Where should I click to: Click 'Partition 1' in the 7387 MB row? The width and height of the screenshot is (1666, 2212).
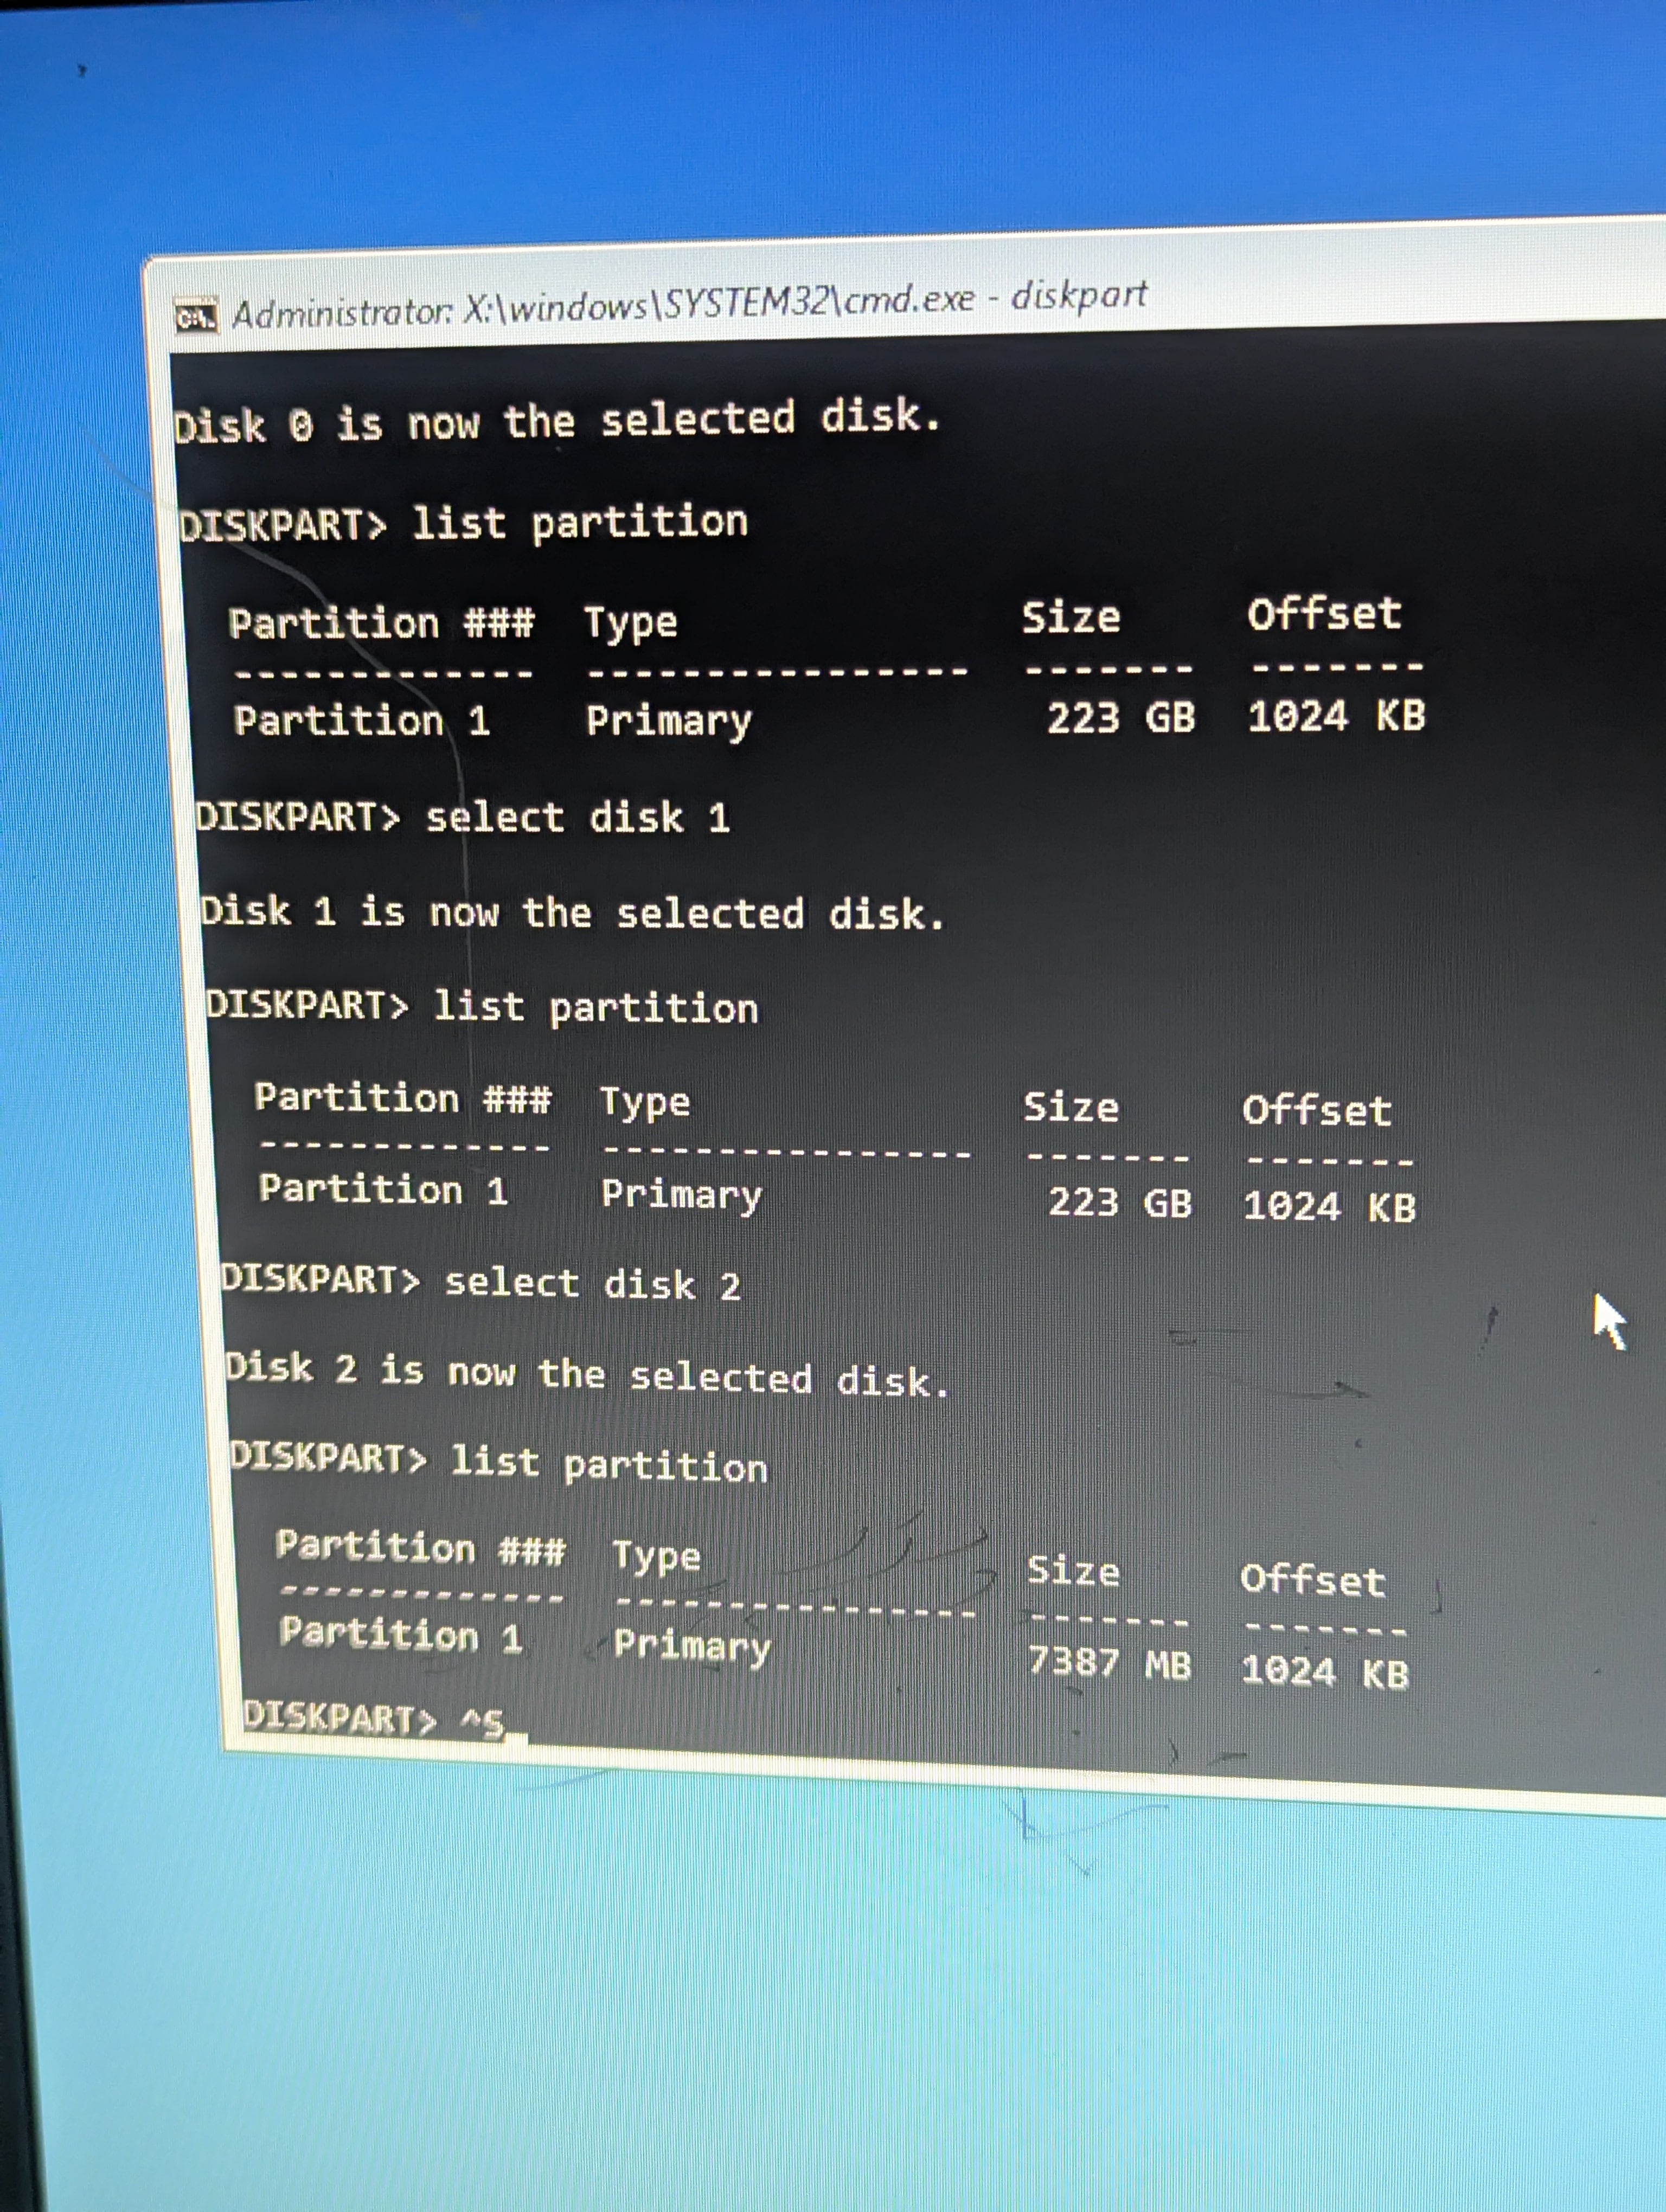[x=401, y=1635]
